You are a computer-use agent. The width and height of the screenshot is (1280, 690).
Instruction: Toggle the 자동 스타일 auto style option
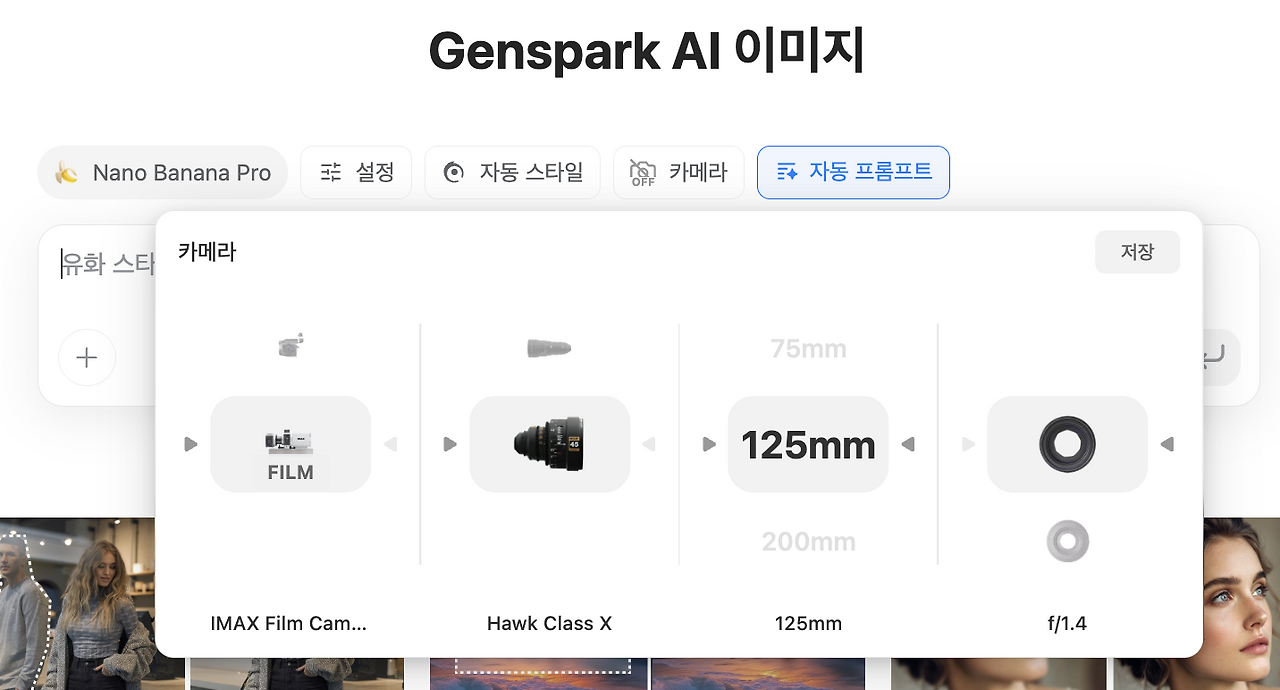click(x=512, y=172)
